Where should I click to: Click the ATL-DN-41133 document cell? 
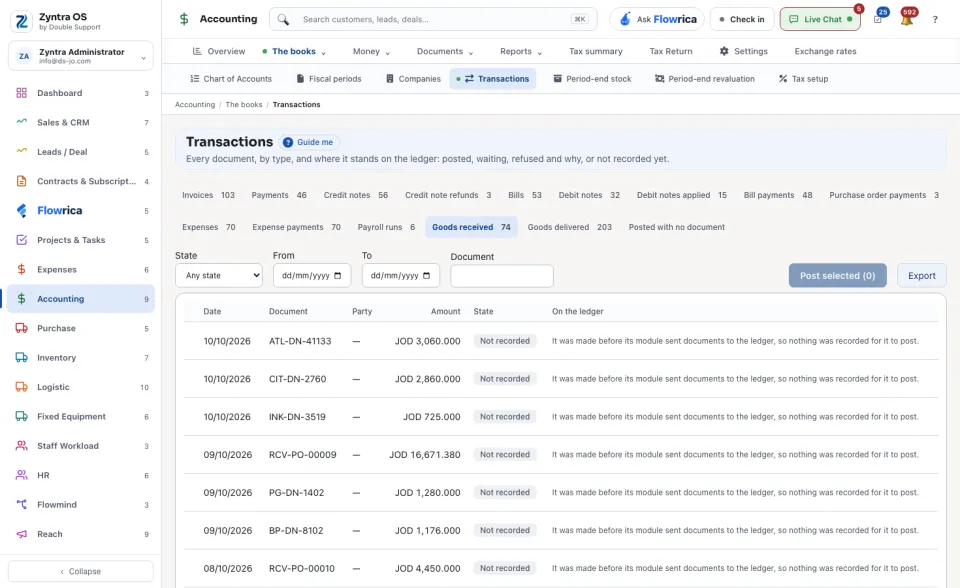(300, 341)
